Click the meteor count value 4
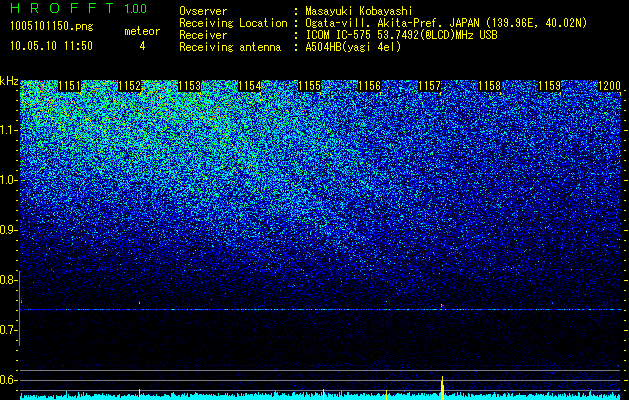 point(142,46)
